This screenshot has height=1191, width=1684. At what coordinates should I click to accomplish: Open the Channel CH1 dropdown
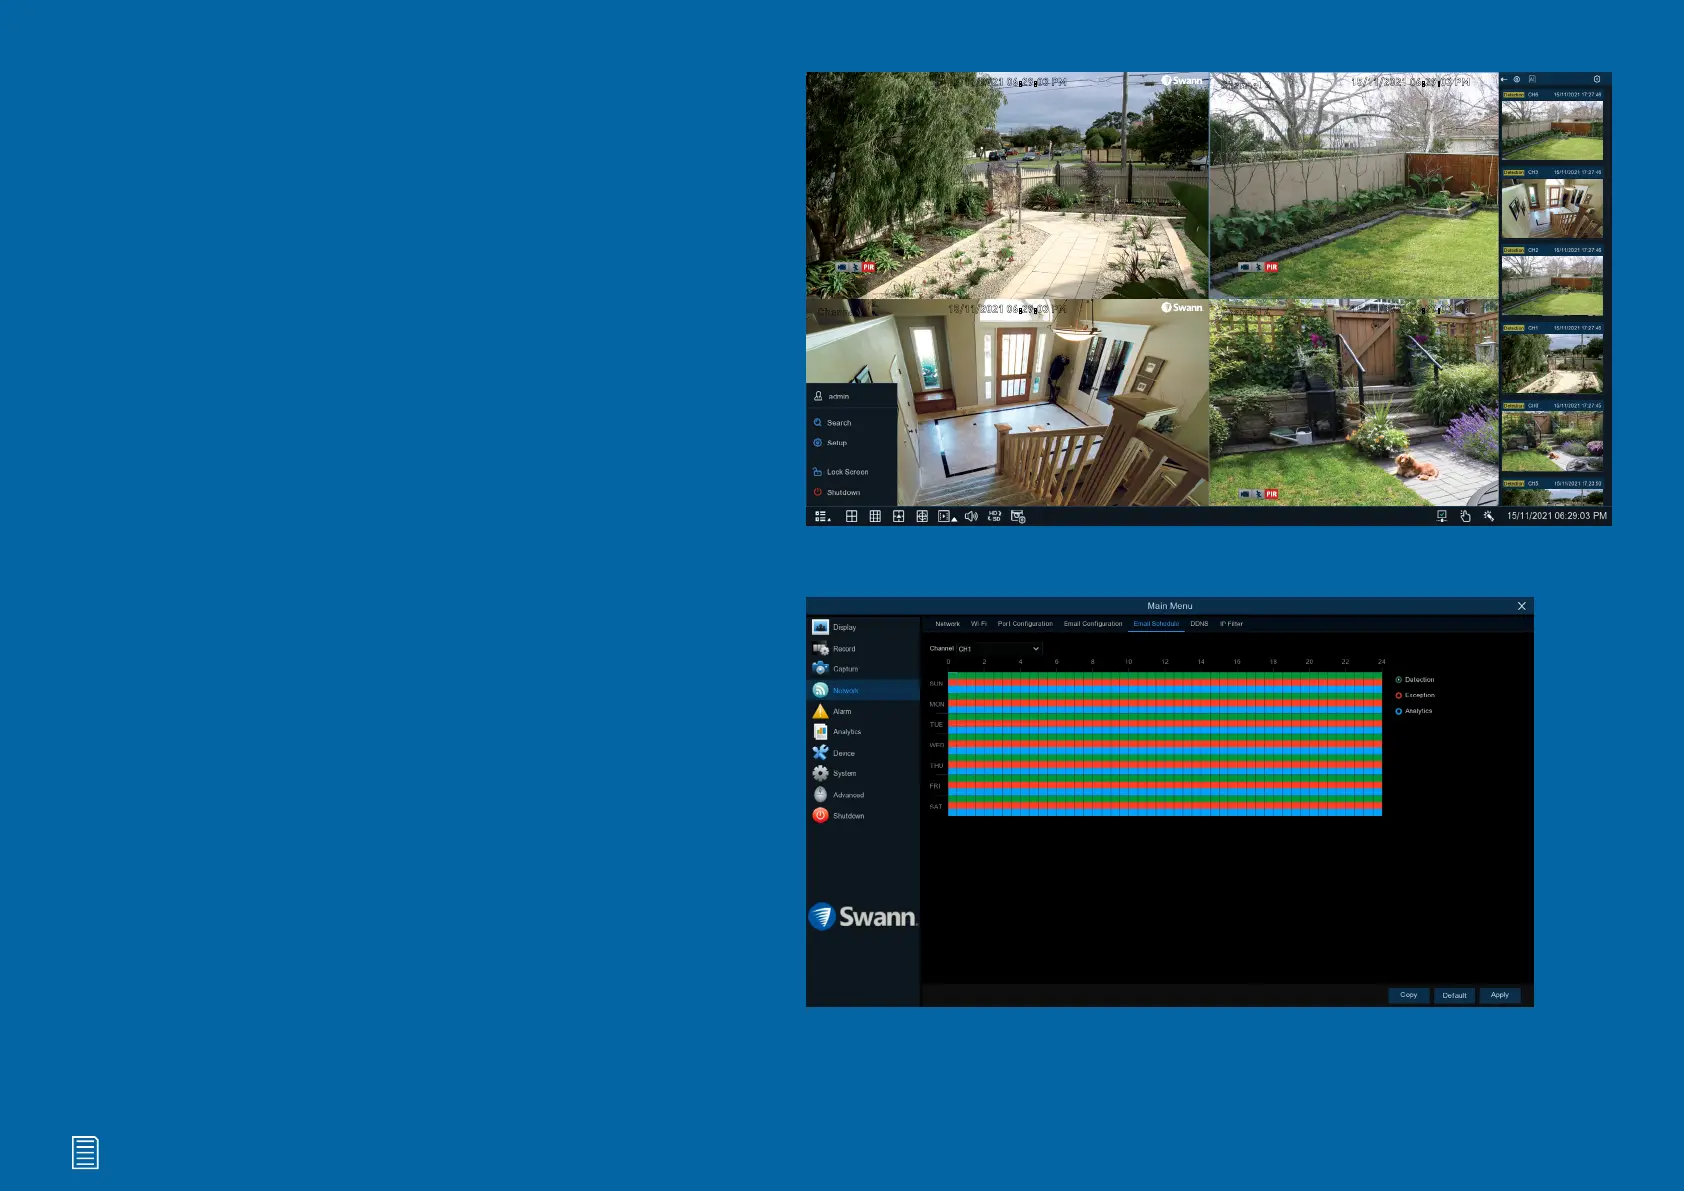[999, 649]
